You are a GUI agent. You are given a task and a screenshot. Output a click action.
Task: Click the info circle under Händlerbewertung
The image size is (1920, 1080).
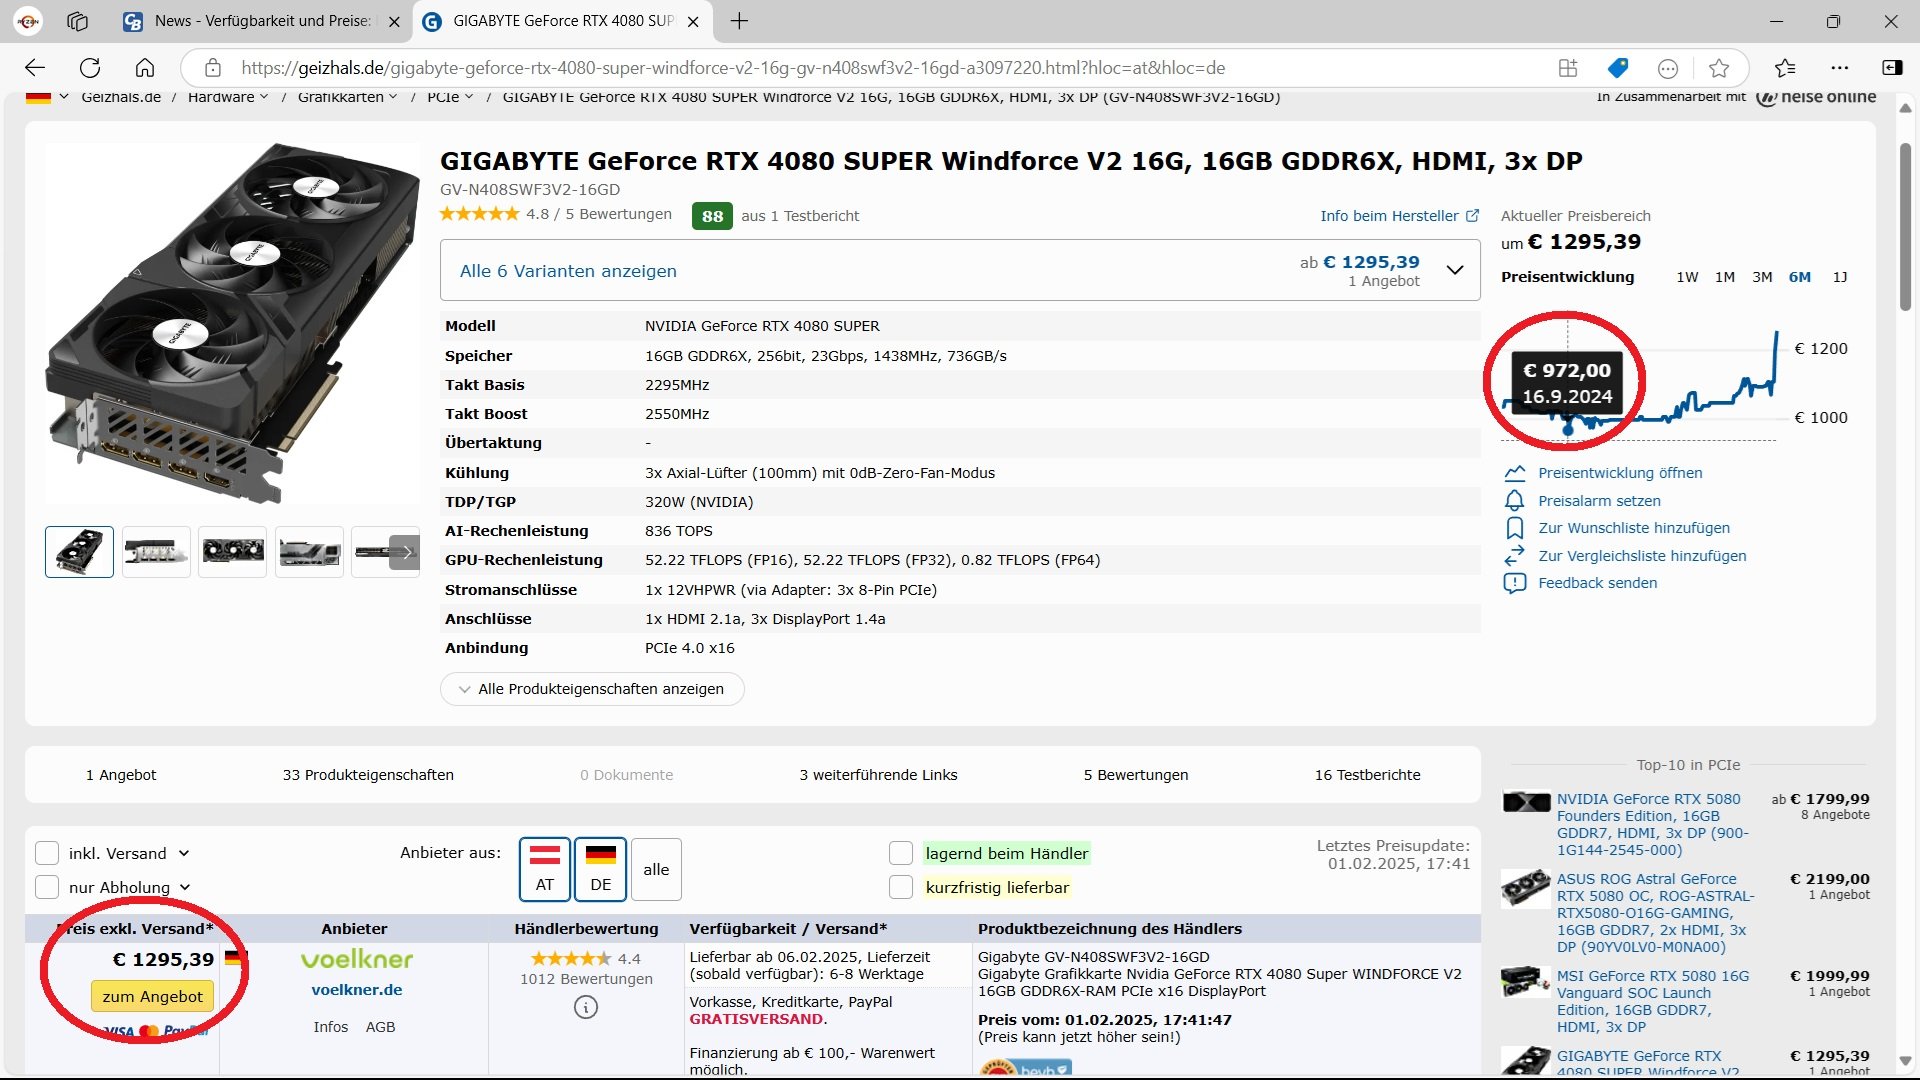[x=586, y=1007]
